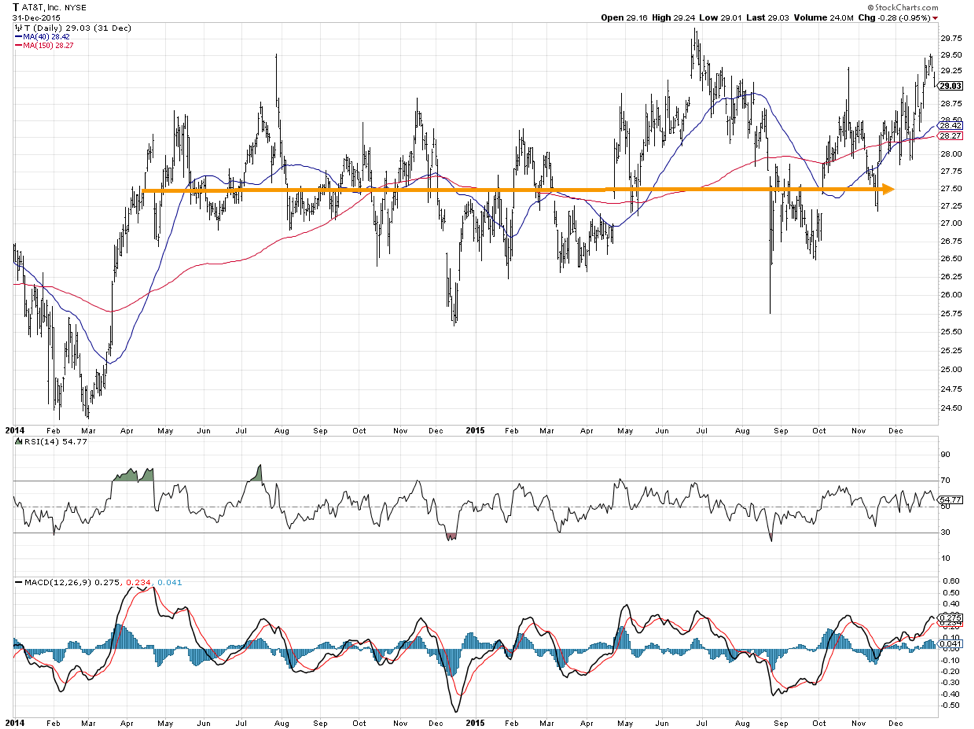Click the 29.75 price axis label
974x729 pixels.
(x=951, y=38)
